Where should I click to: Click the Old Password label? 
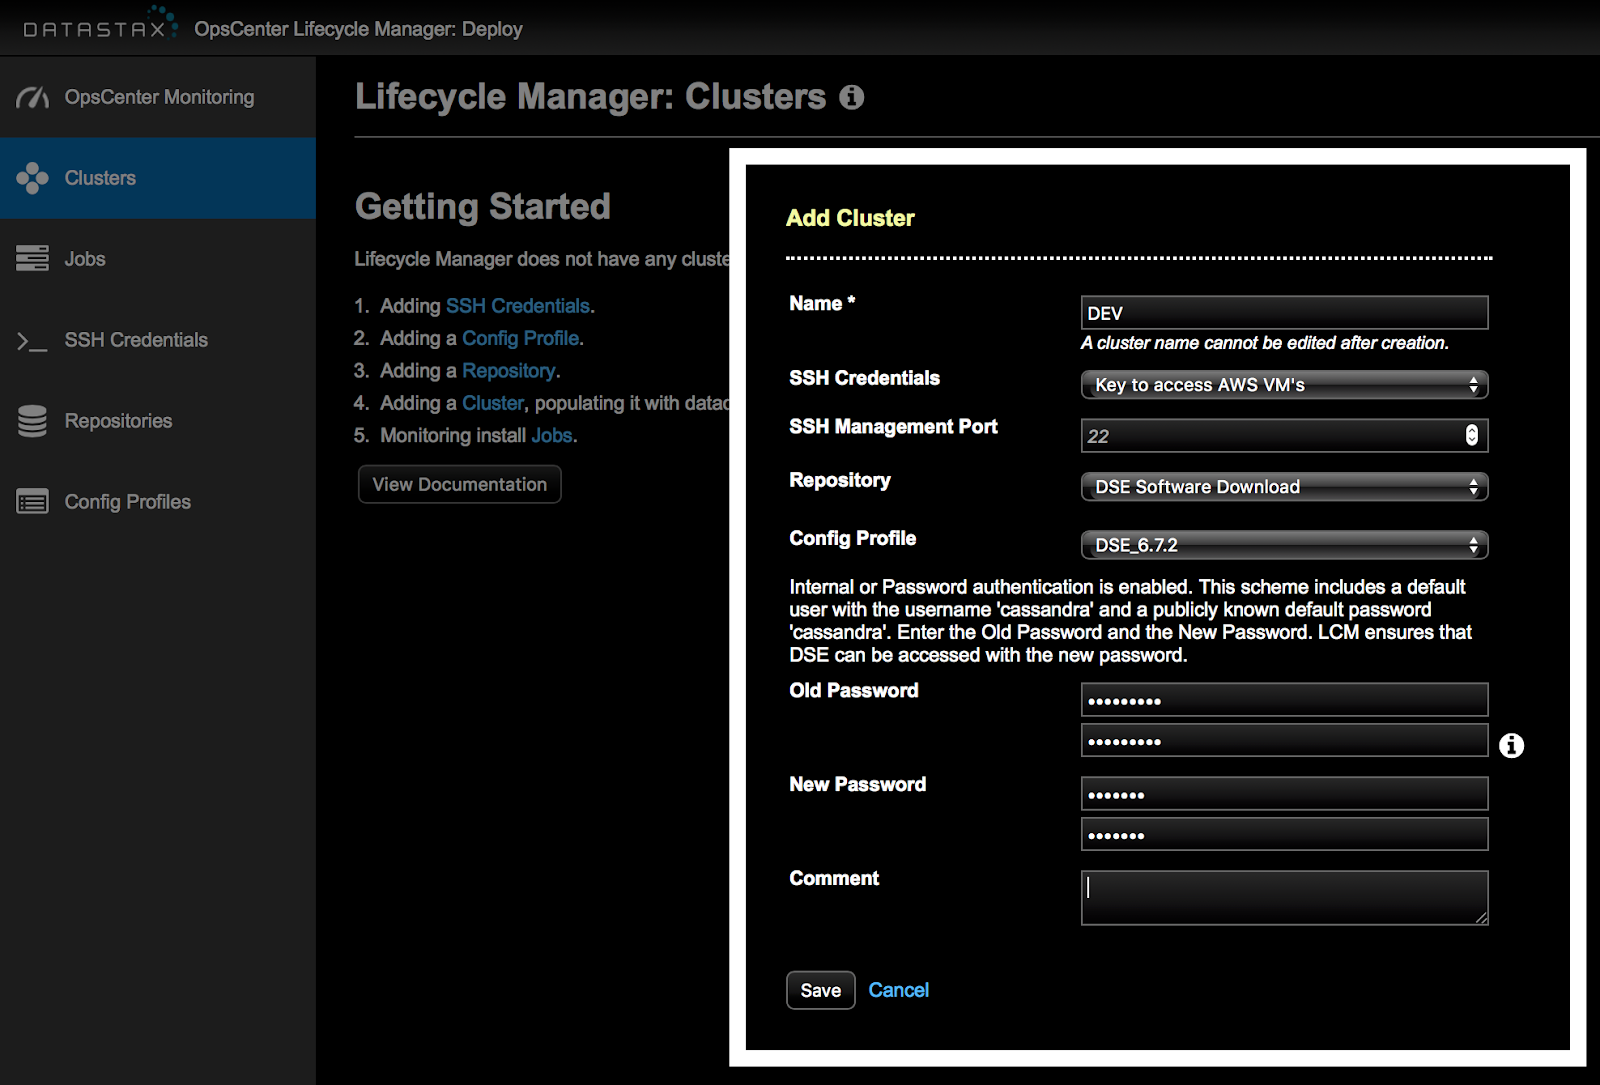(x=853, y=690)
